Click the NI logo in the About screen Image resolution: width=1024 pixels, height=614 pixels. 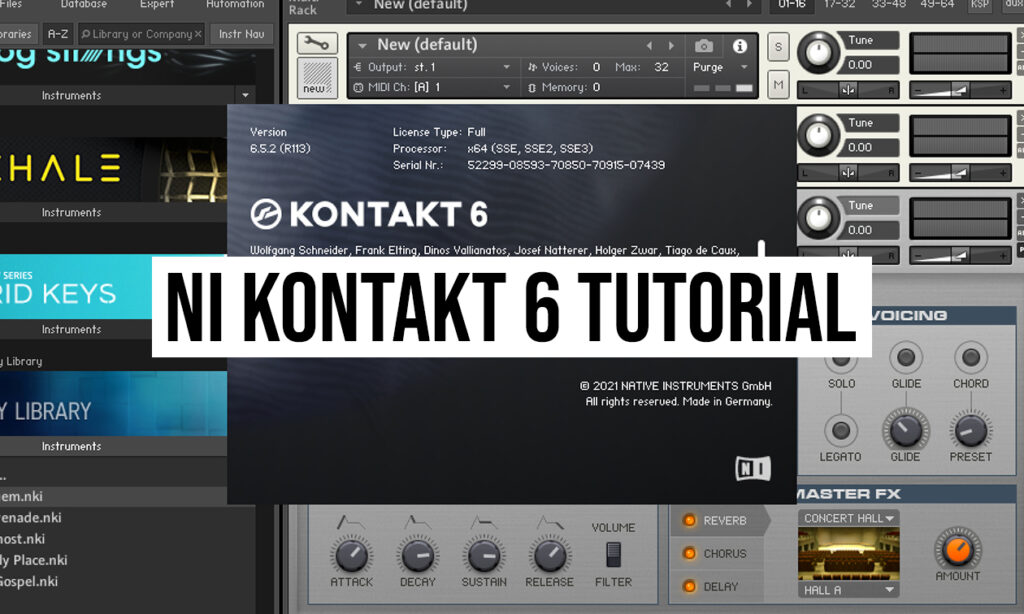coord(753,468)
